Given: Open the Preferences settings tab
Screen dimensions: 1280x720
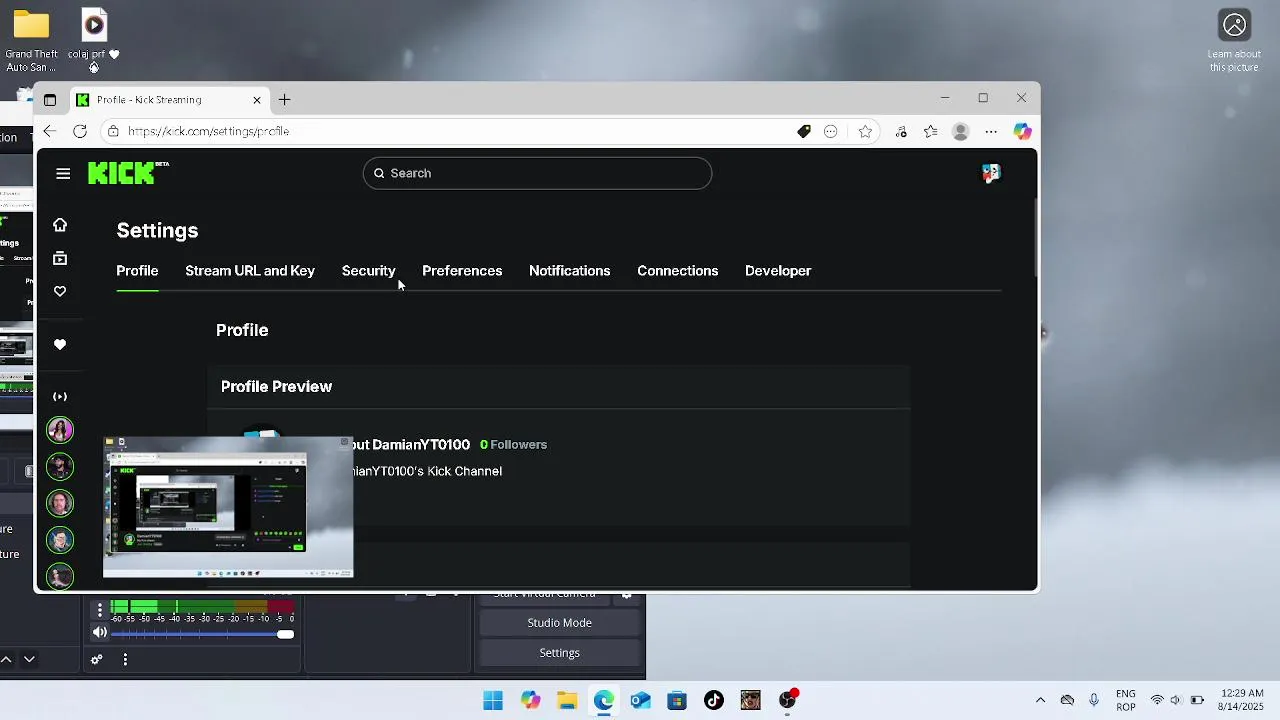Looking at the screenshot, I should click(462, 271).
